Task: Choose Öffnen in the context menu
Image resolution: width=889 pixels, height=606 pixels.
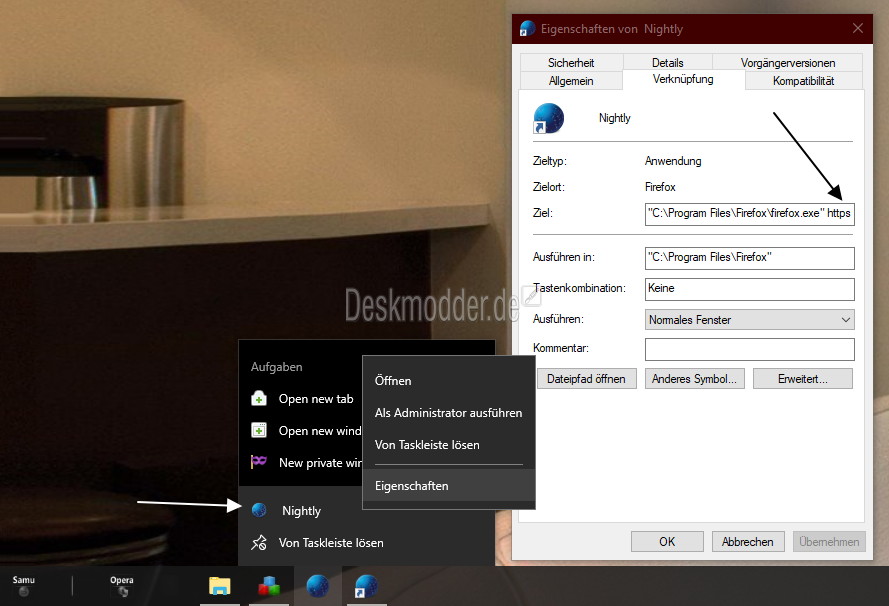Action: point(448,380)
